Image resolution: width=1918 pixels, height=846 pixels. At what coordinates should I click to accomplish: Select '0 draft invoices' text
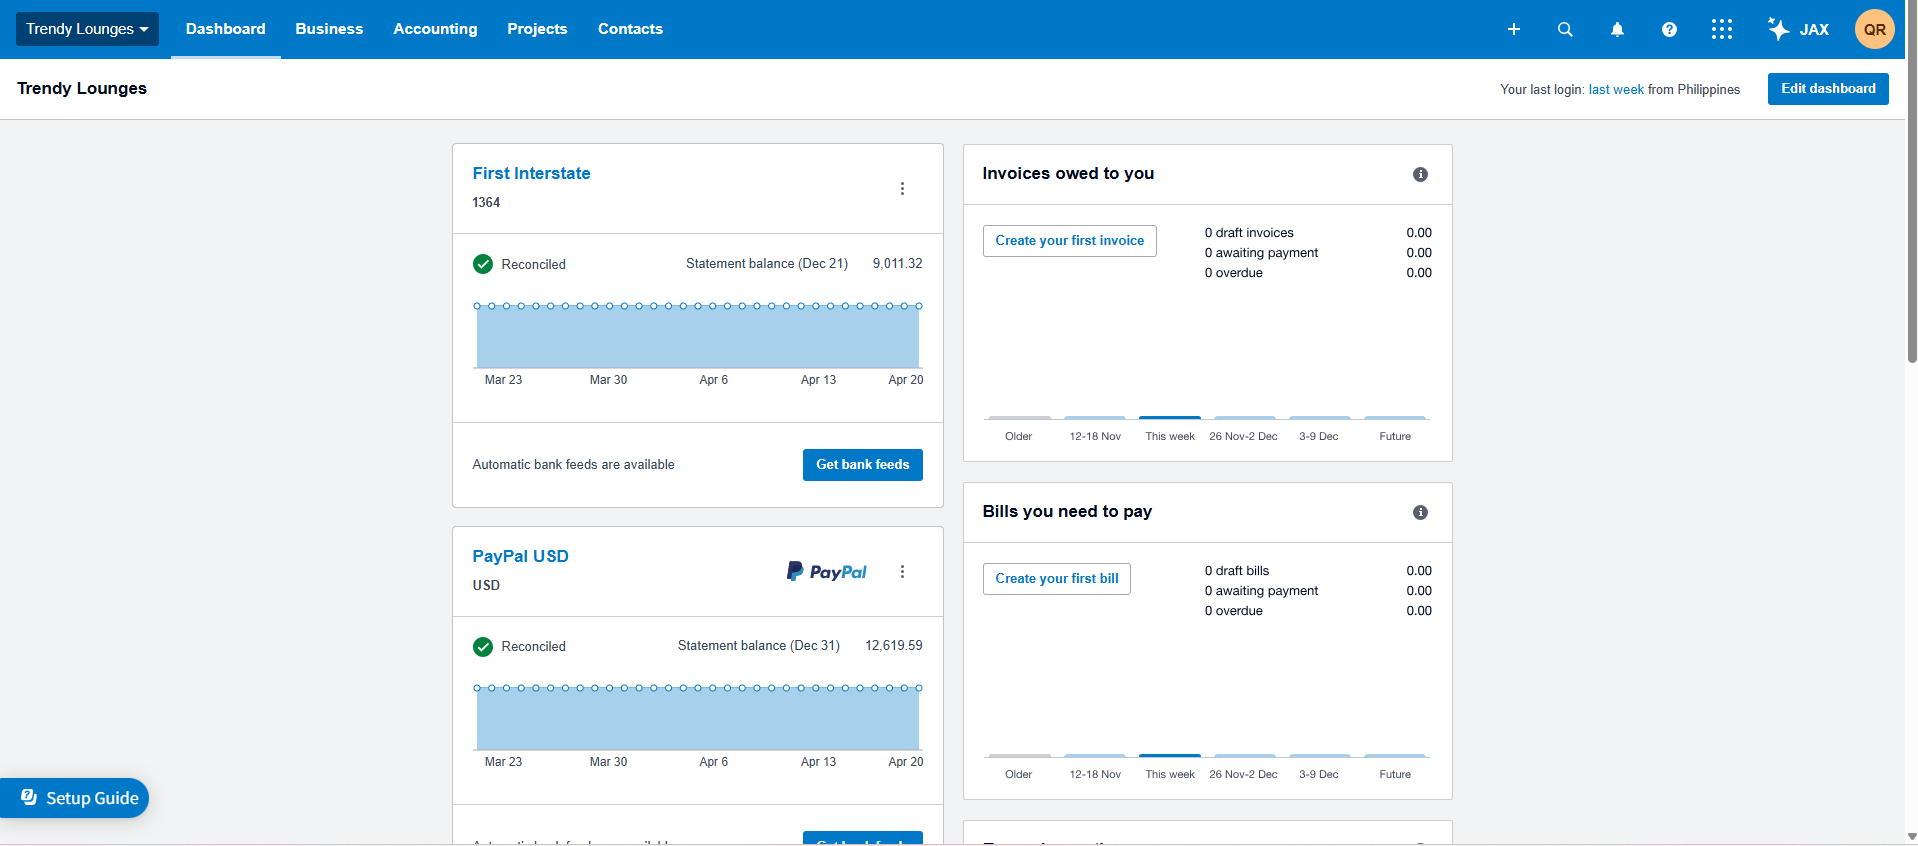[x=1249, y=233]
